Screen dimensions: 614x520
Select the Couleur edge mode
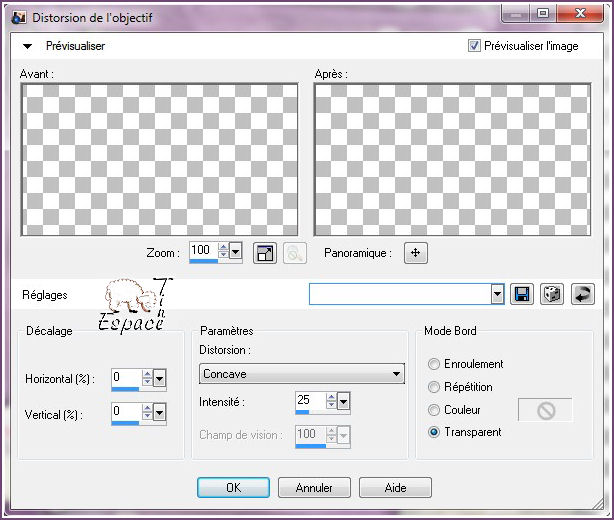433,410
